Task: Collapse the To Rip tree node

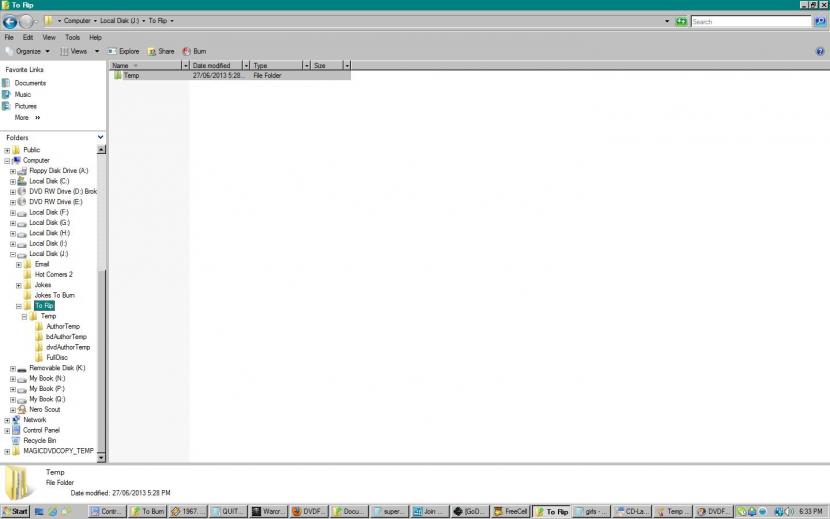Action: pos(19,306)
